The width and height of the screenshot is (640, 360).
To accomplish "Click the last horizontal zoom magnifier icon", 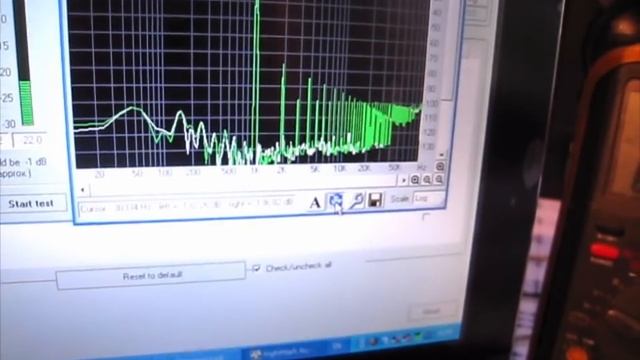I will pyautogui.click(x=439, y=179).
